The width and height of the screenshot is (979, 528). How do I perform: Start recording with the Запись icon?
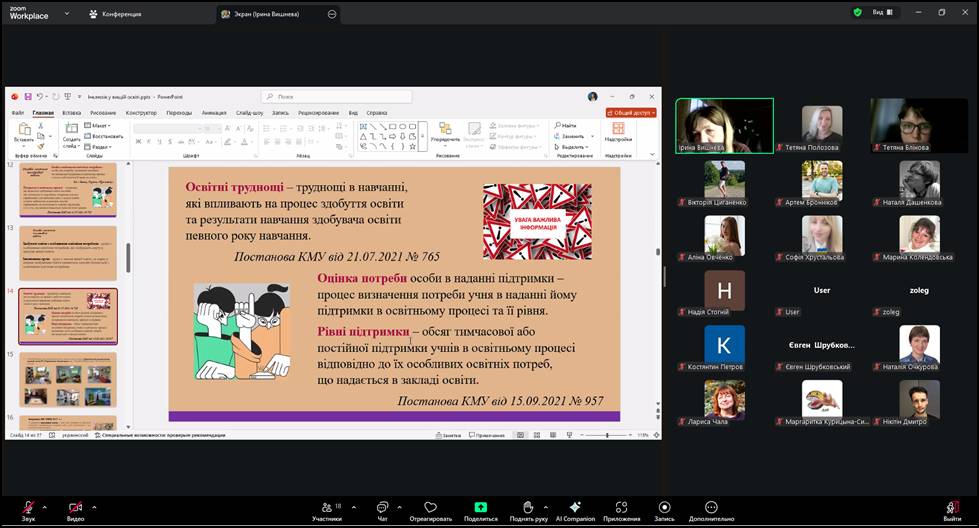(664, 508)
